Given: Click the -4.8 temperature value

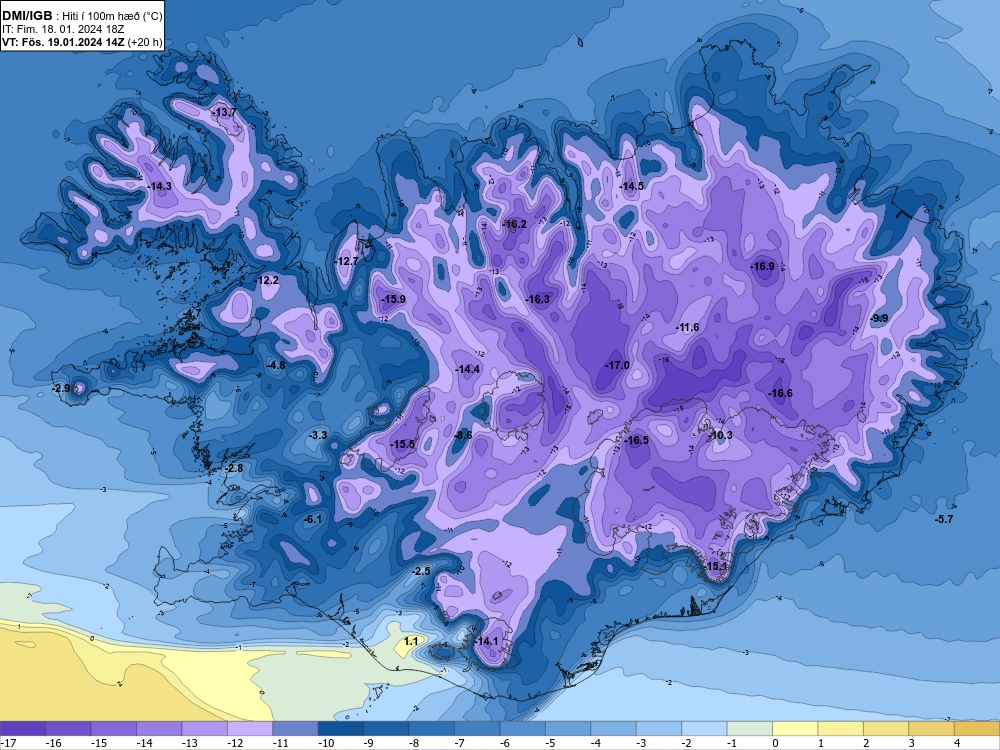Looking at the screenshot, I should [x=276, y=365].
